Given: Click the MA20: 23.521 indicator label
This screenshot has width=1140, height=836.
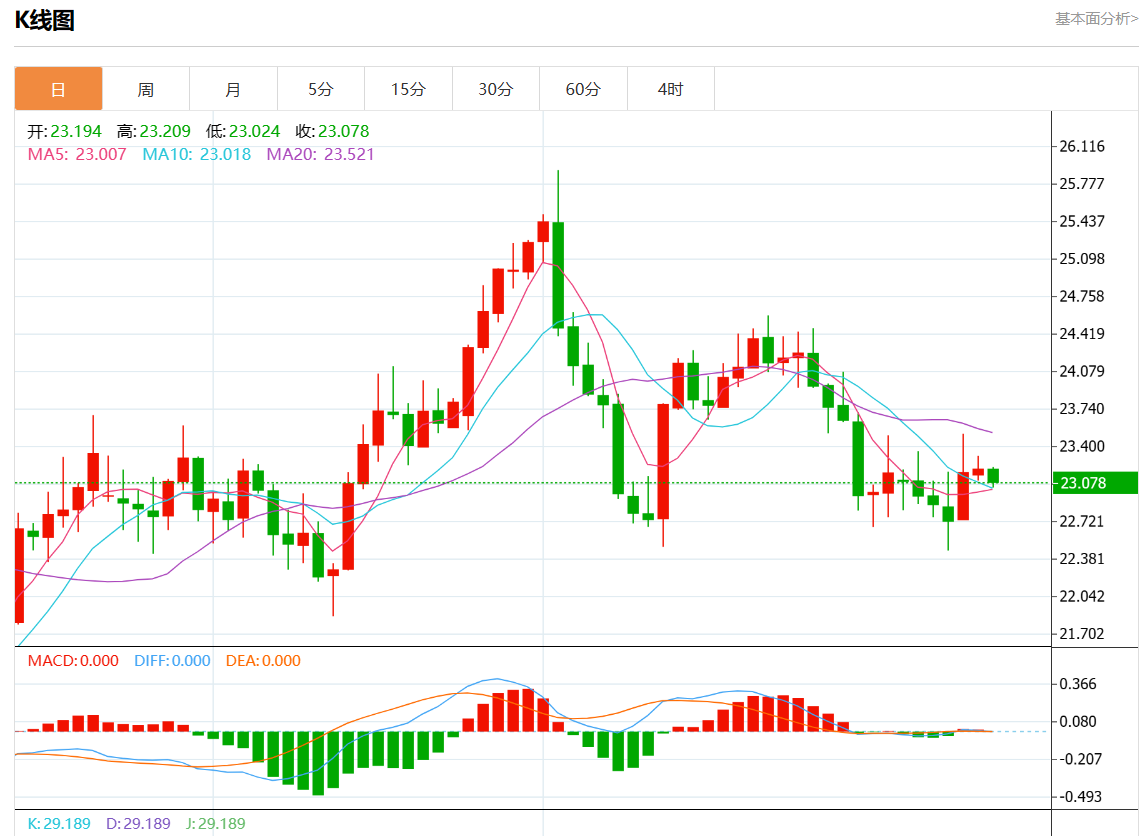Looking at the screenshot, I should click(x=320, y=154).
